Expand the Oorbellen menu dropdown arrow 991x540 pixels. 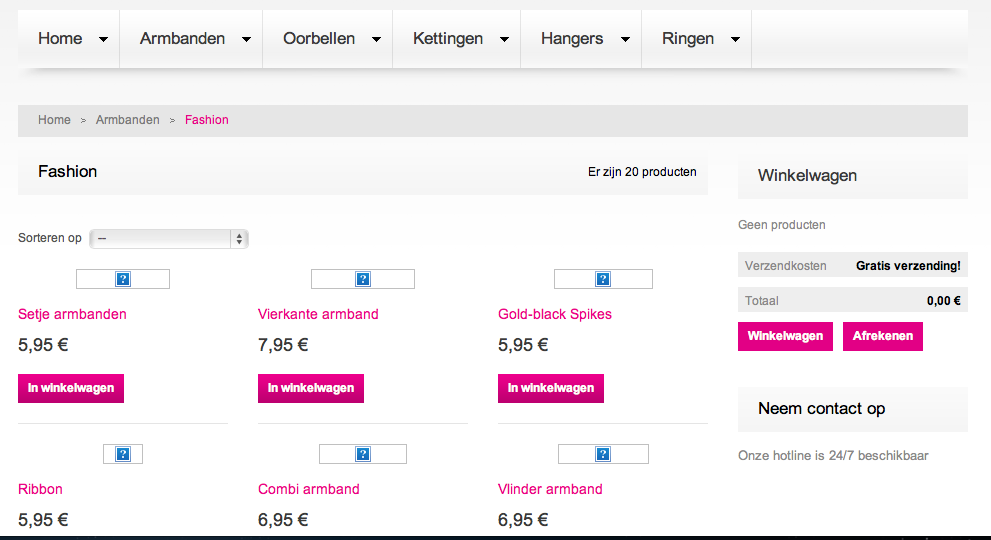376,39
